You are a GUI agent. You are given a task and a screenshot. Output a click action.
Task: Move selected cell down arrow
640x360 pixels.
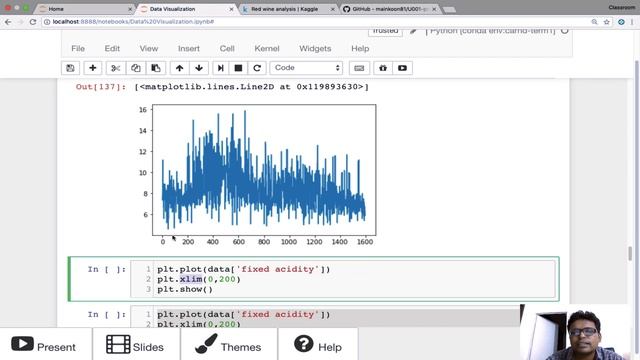(199, 68)
